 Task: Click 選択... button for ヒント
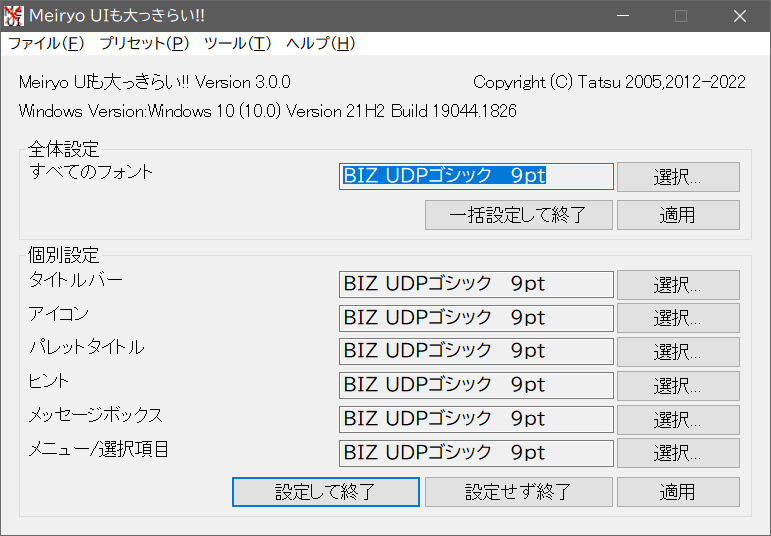click(x=678, y=386)
